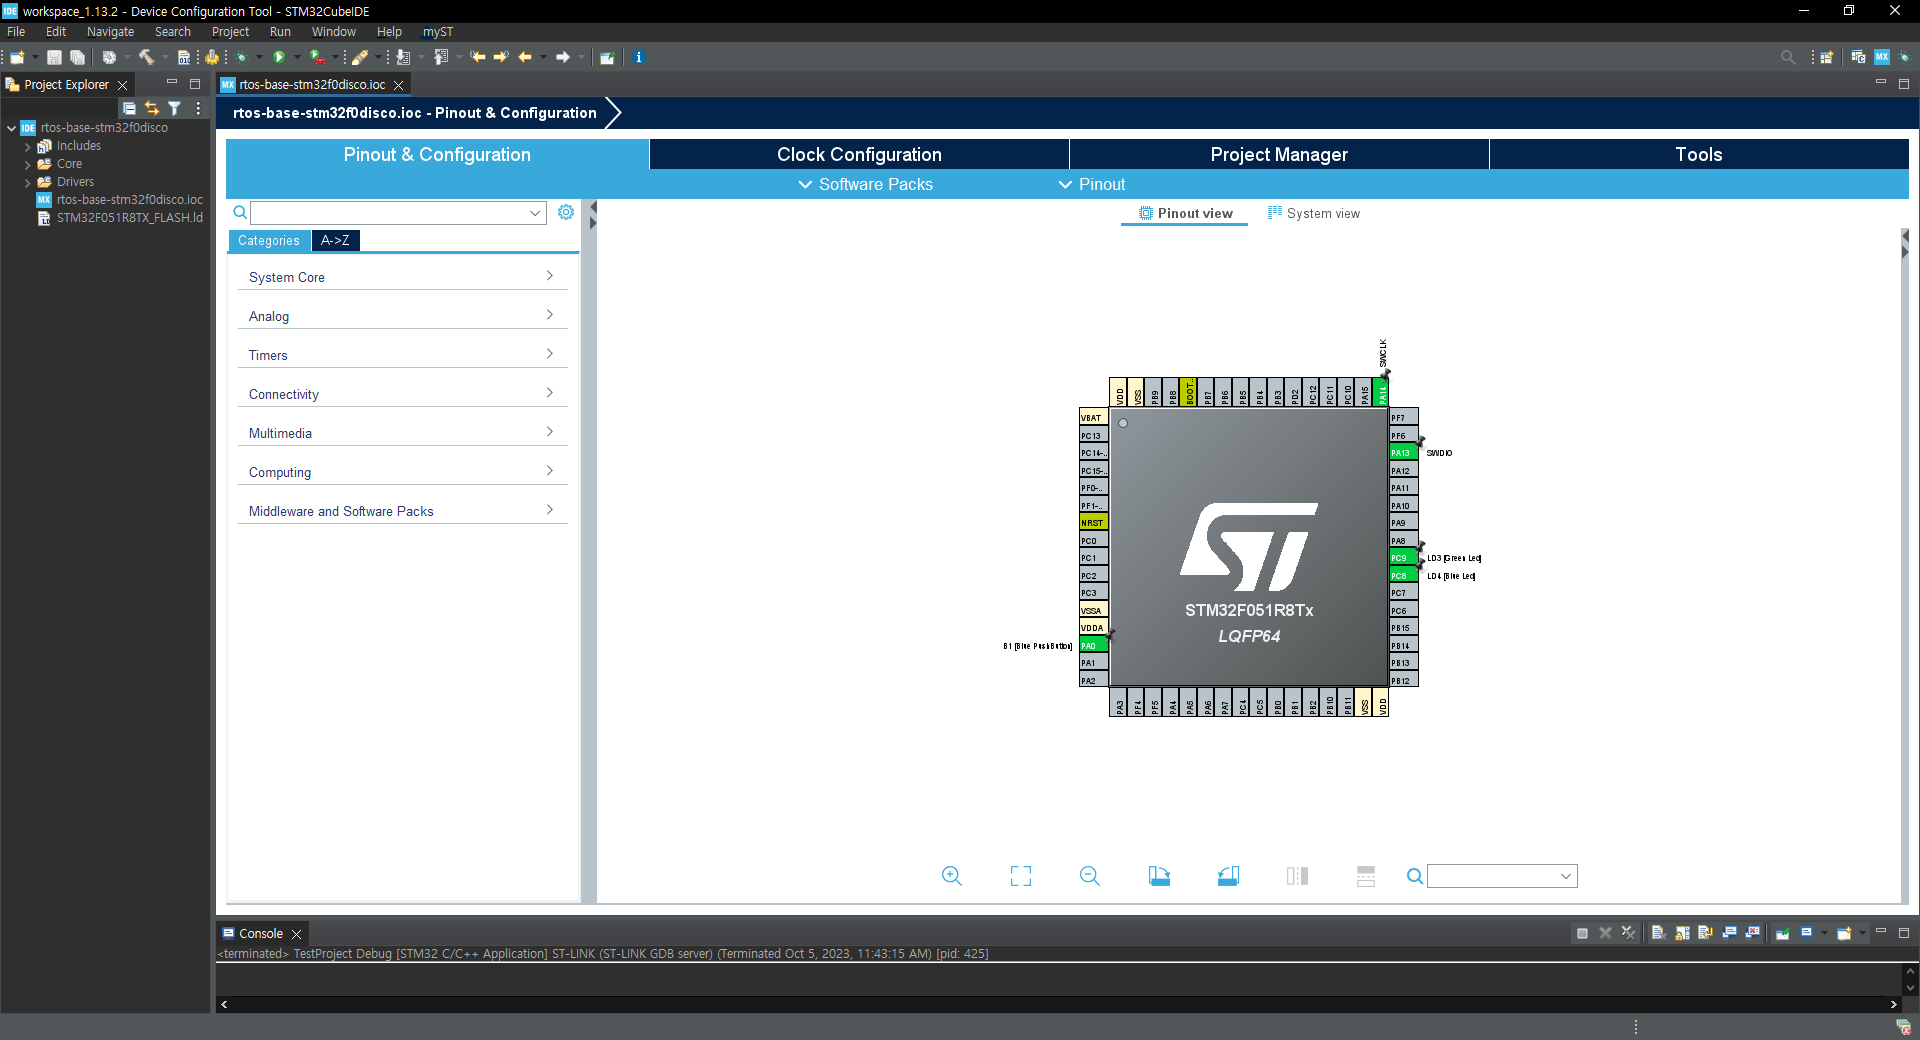Click the Collapse All icon in Project Explorer
The height and width of the screenshot is (1040, 1920).
(129, 108)
